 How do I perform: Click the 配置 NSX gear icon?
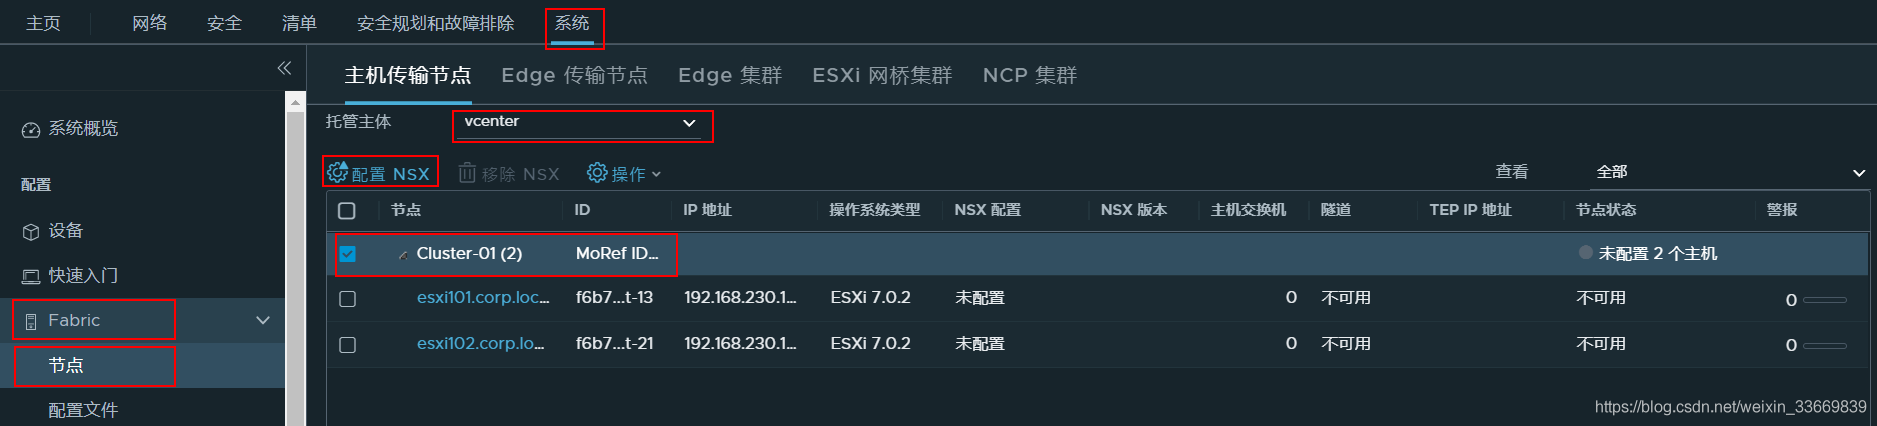338,173
